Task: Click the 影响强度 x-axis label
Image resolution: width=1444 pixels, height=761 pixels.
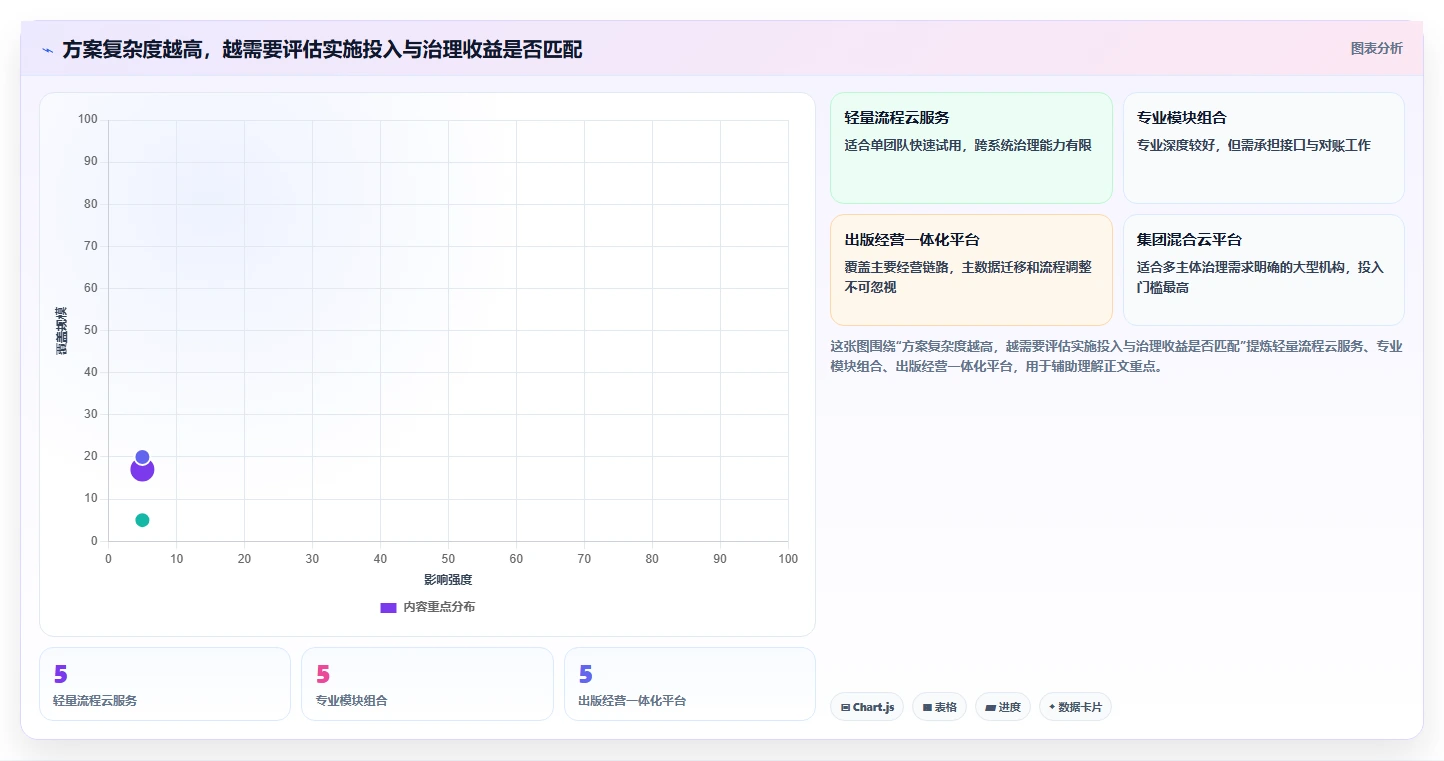Action: pyautogui.click(x=448, y=580)
